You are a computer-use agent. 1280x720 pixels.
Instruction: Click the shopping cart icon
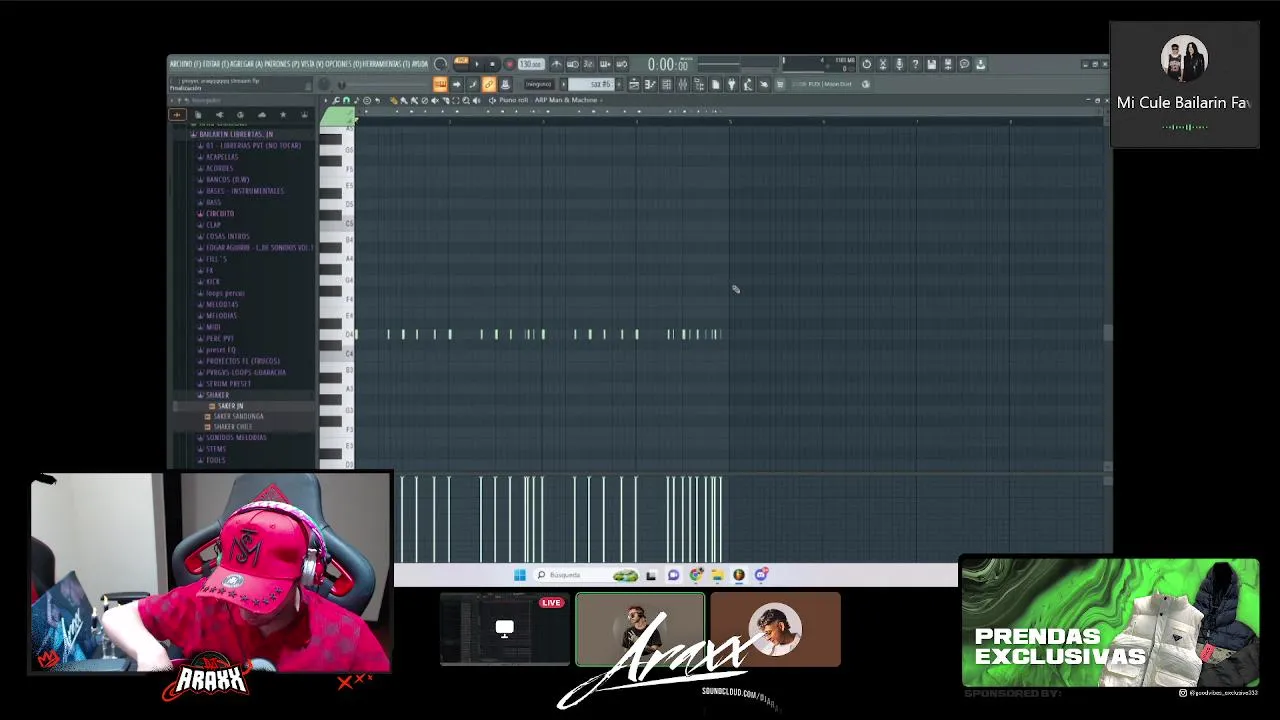(780, 84)
